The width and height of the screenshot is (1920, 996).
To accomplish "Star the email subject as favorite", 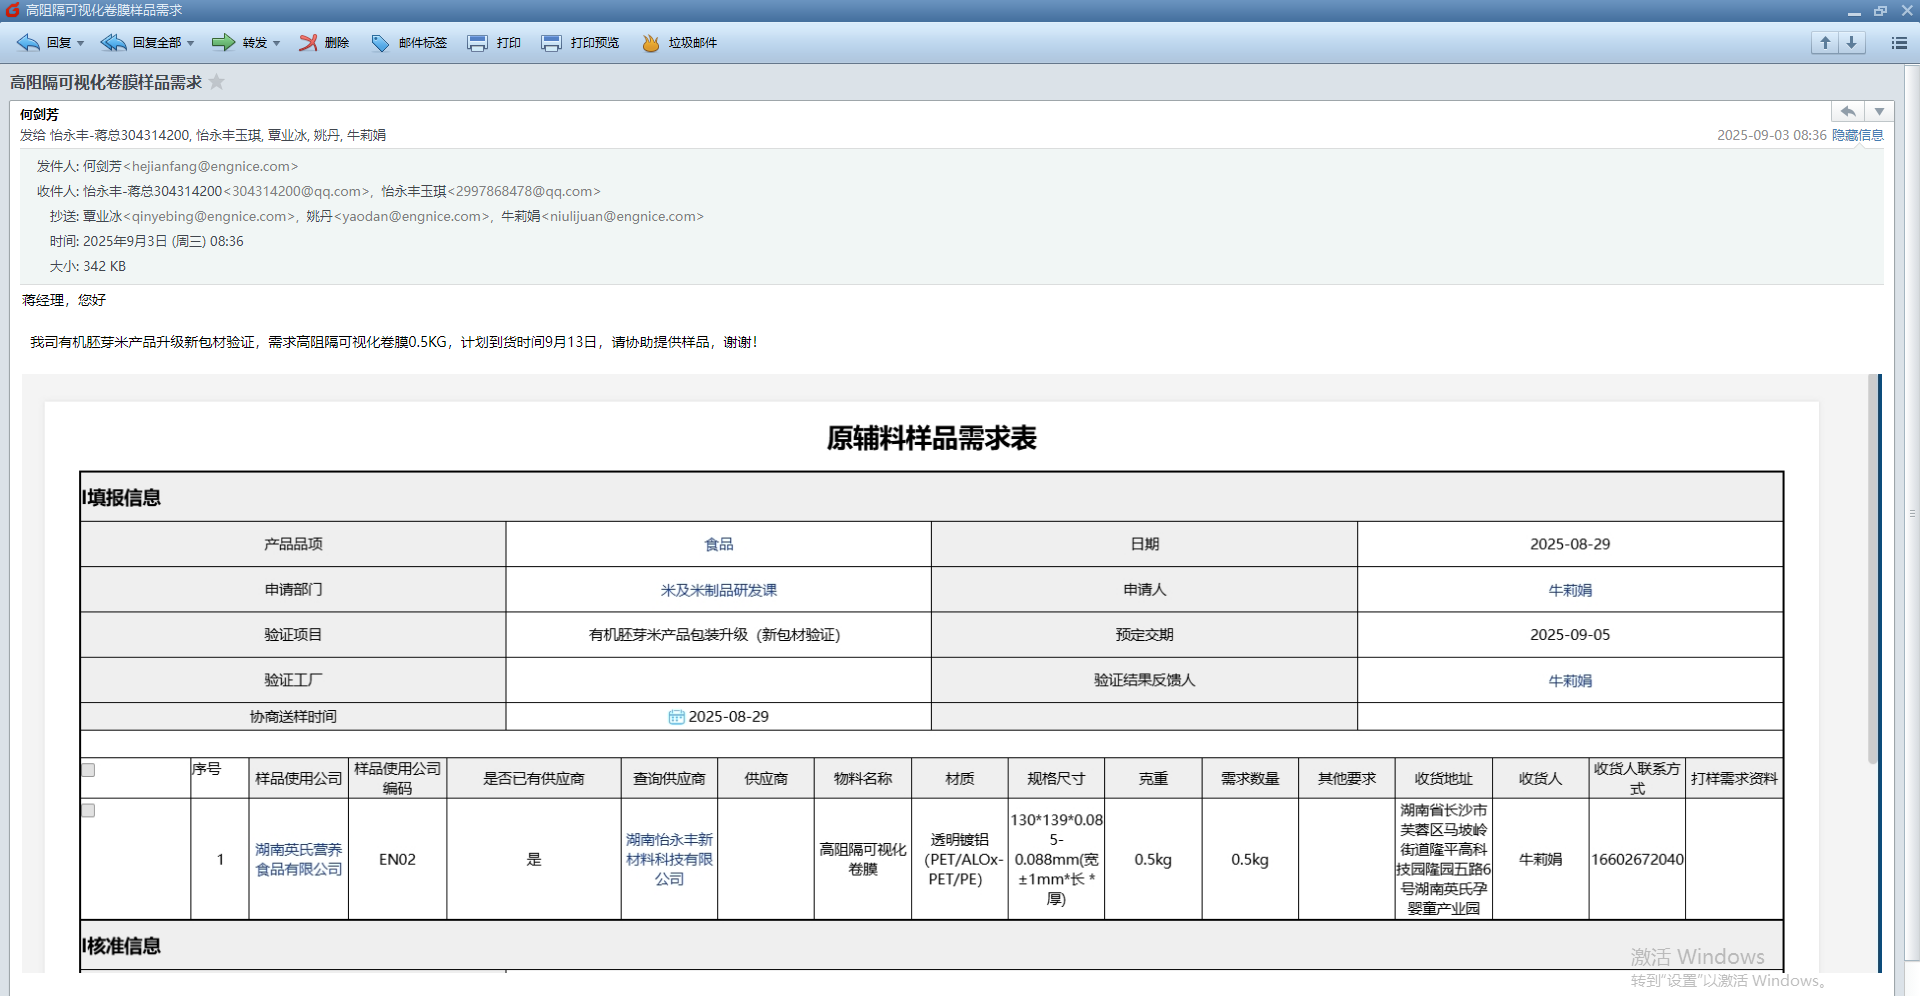I will [x=217, y=82].
